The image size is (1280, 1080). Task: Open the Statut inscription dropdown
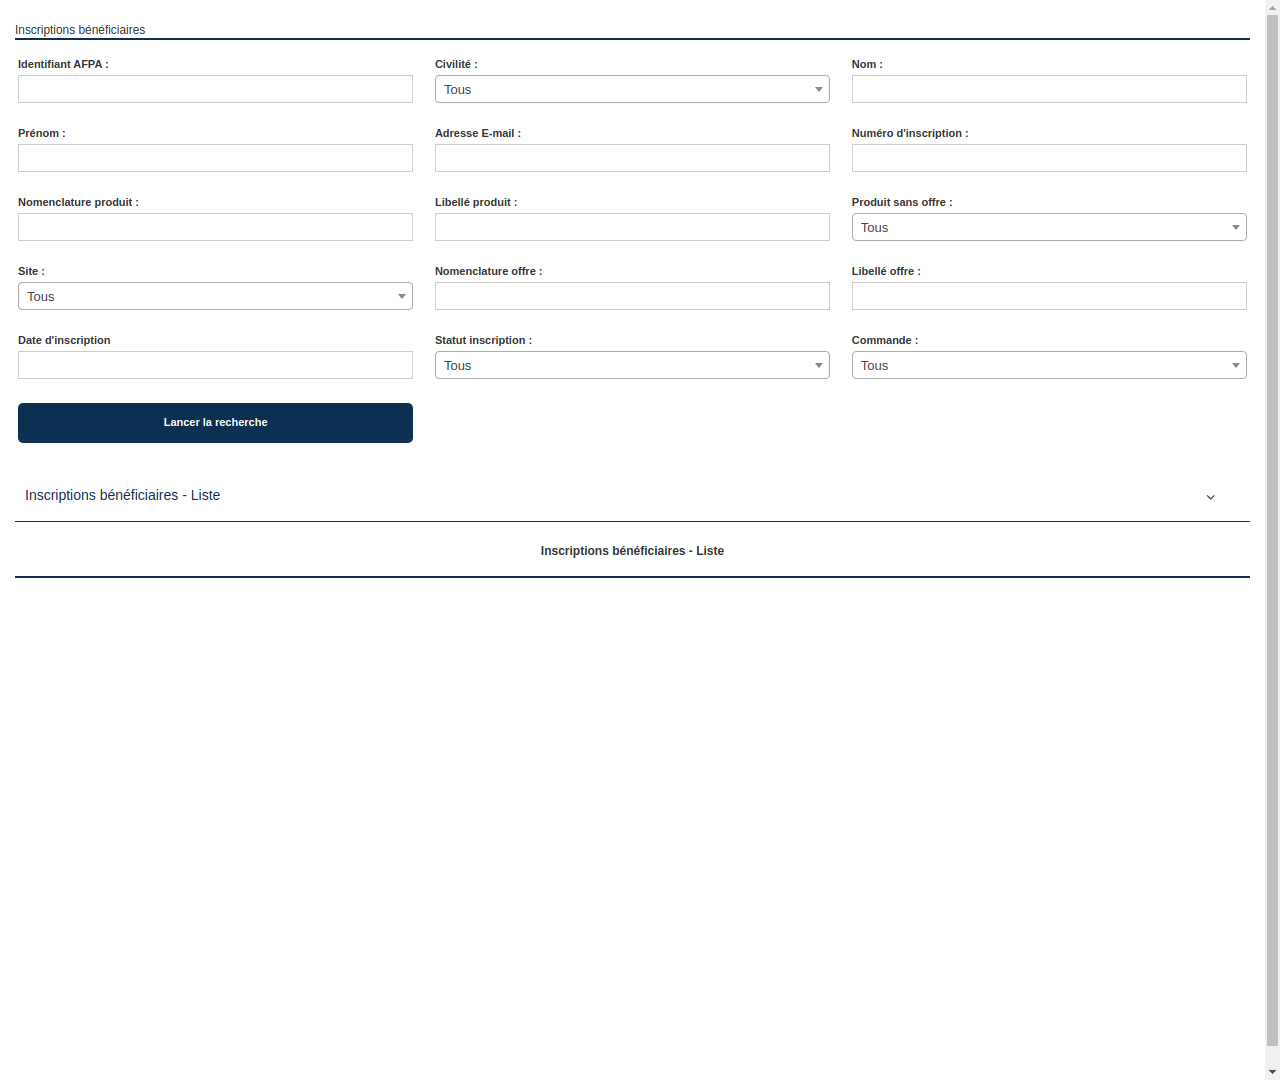632,365
